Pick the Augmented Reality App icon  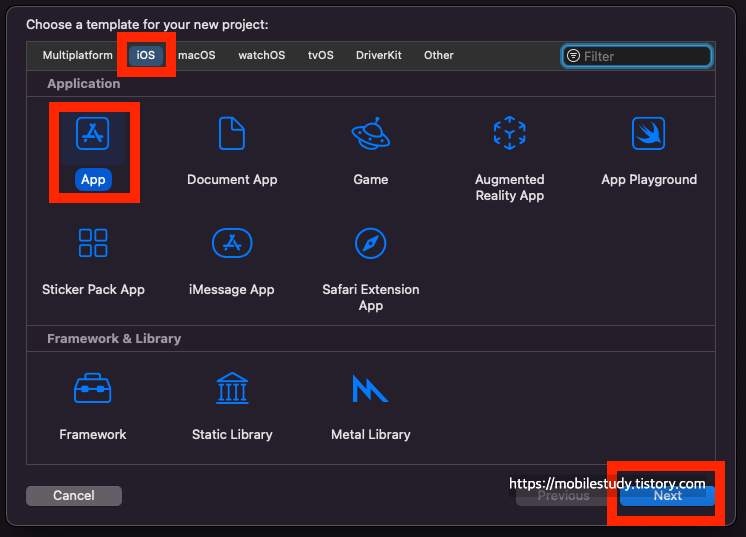[x=510, y=133]
